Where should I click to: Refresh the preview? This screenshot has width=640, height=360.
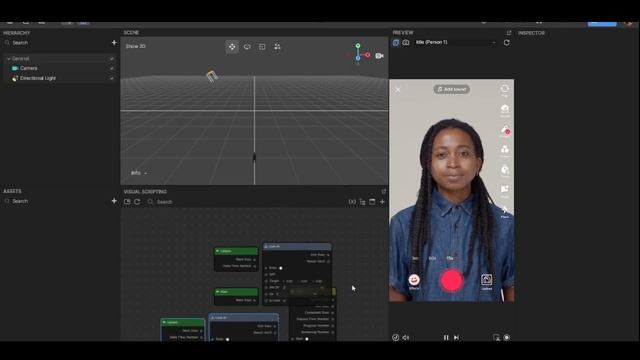[x=507, y=42]
